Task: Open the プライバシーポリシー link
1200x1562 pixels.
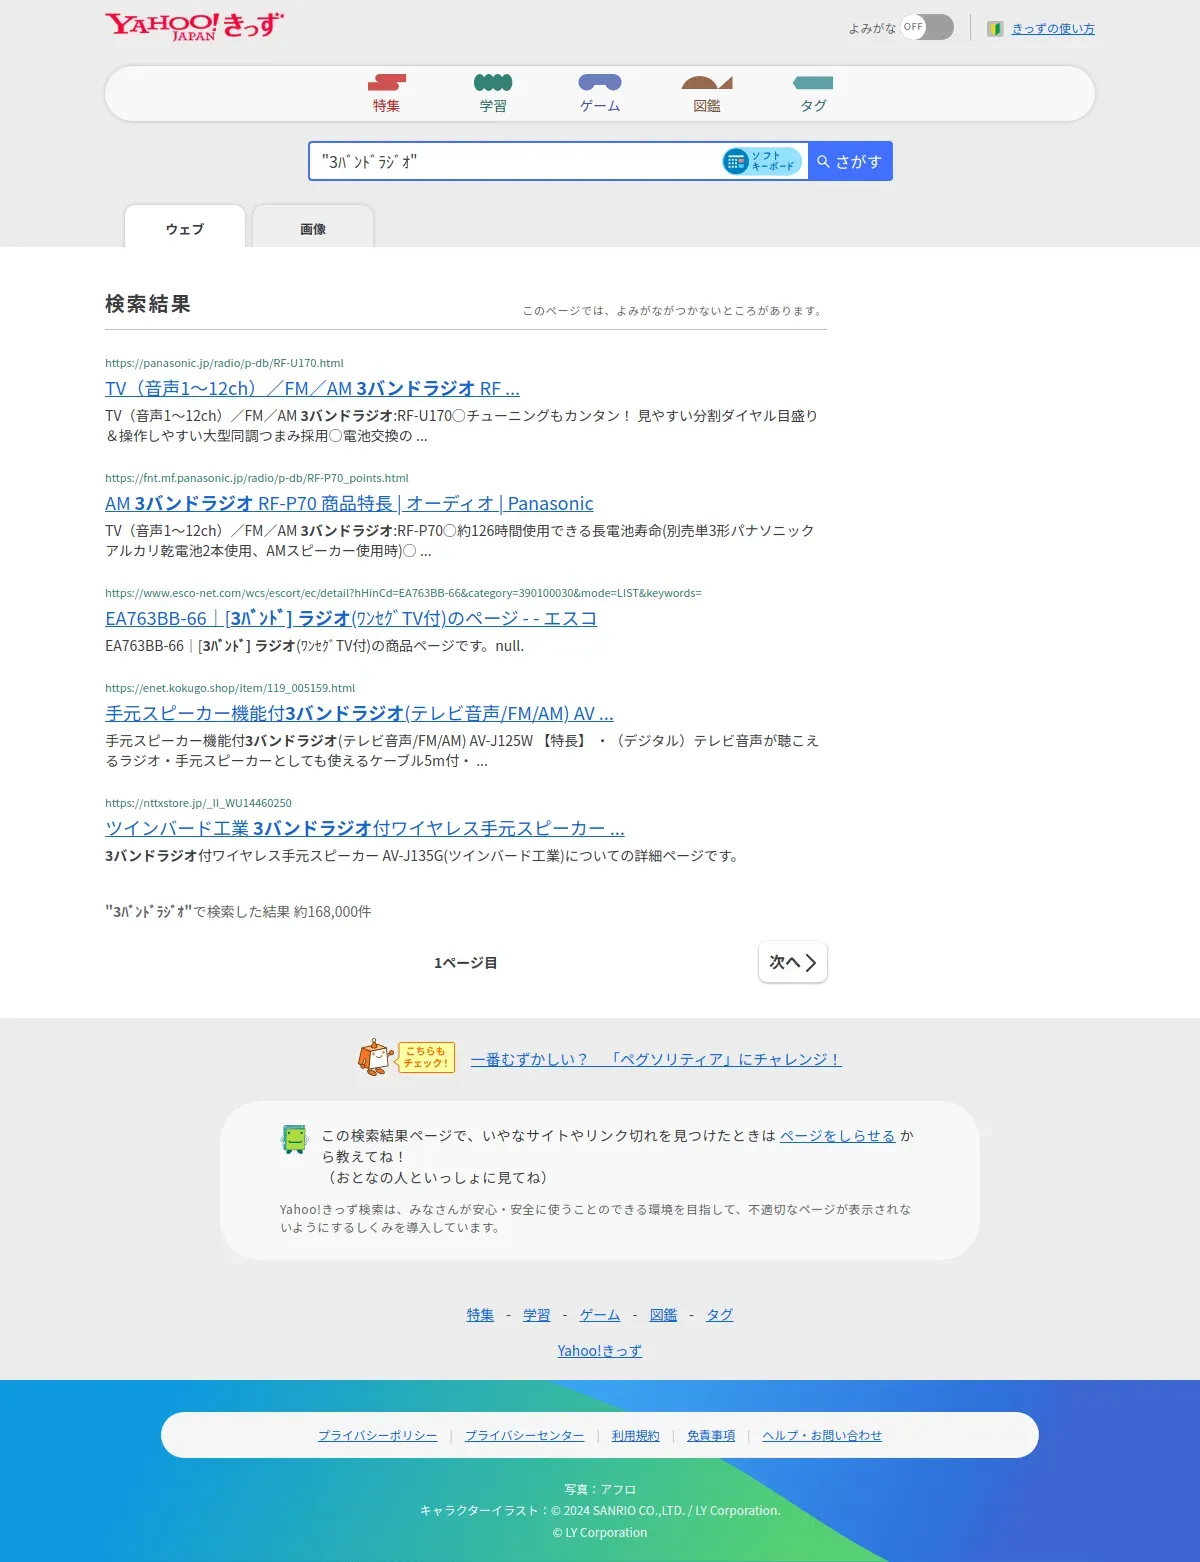Action: 378,1435
